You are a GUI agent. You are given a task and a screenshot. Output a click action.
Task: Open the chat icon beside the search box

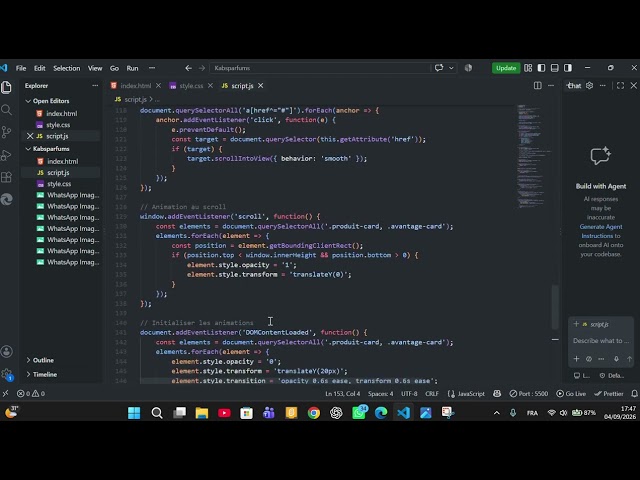pyautogui.click(x=439, y=68)
